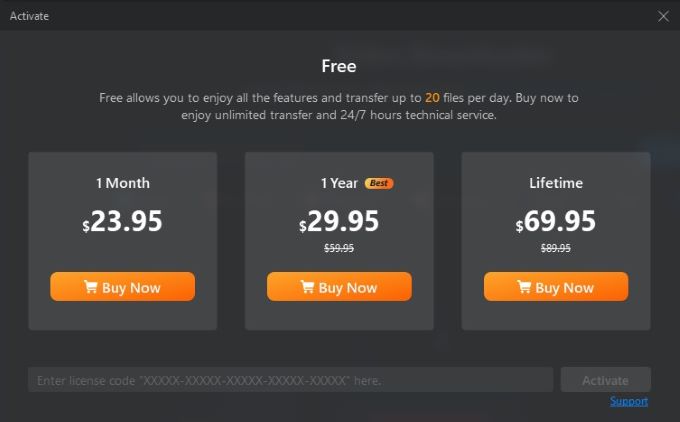The width and height of the screenshot is (680, 422).
Task: Click the $29.95 price
Action: [x=339, y=221]
